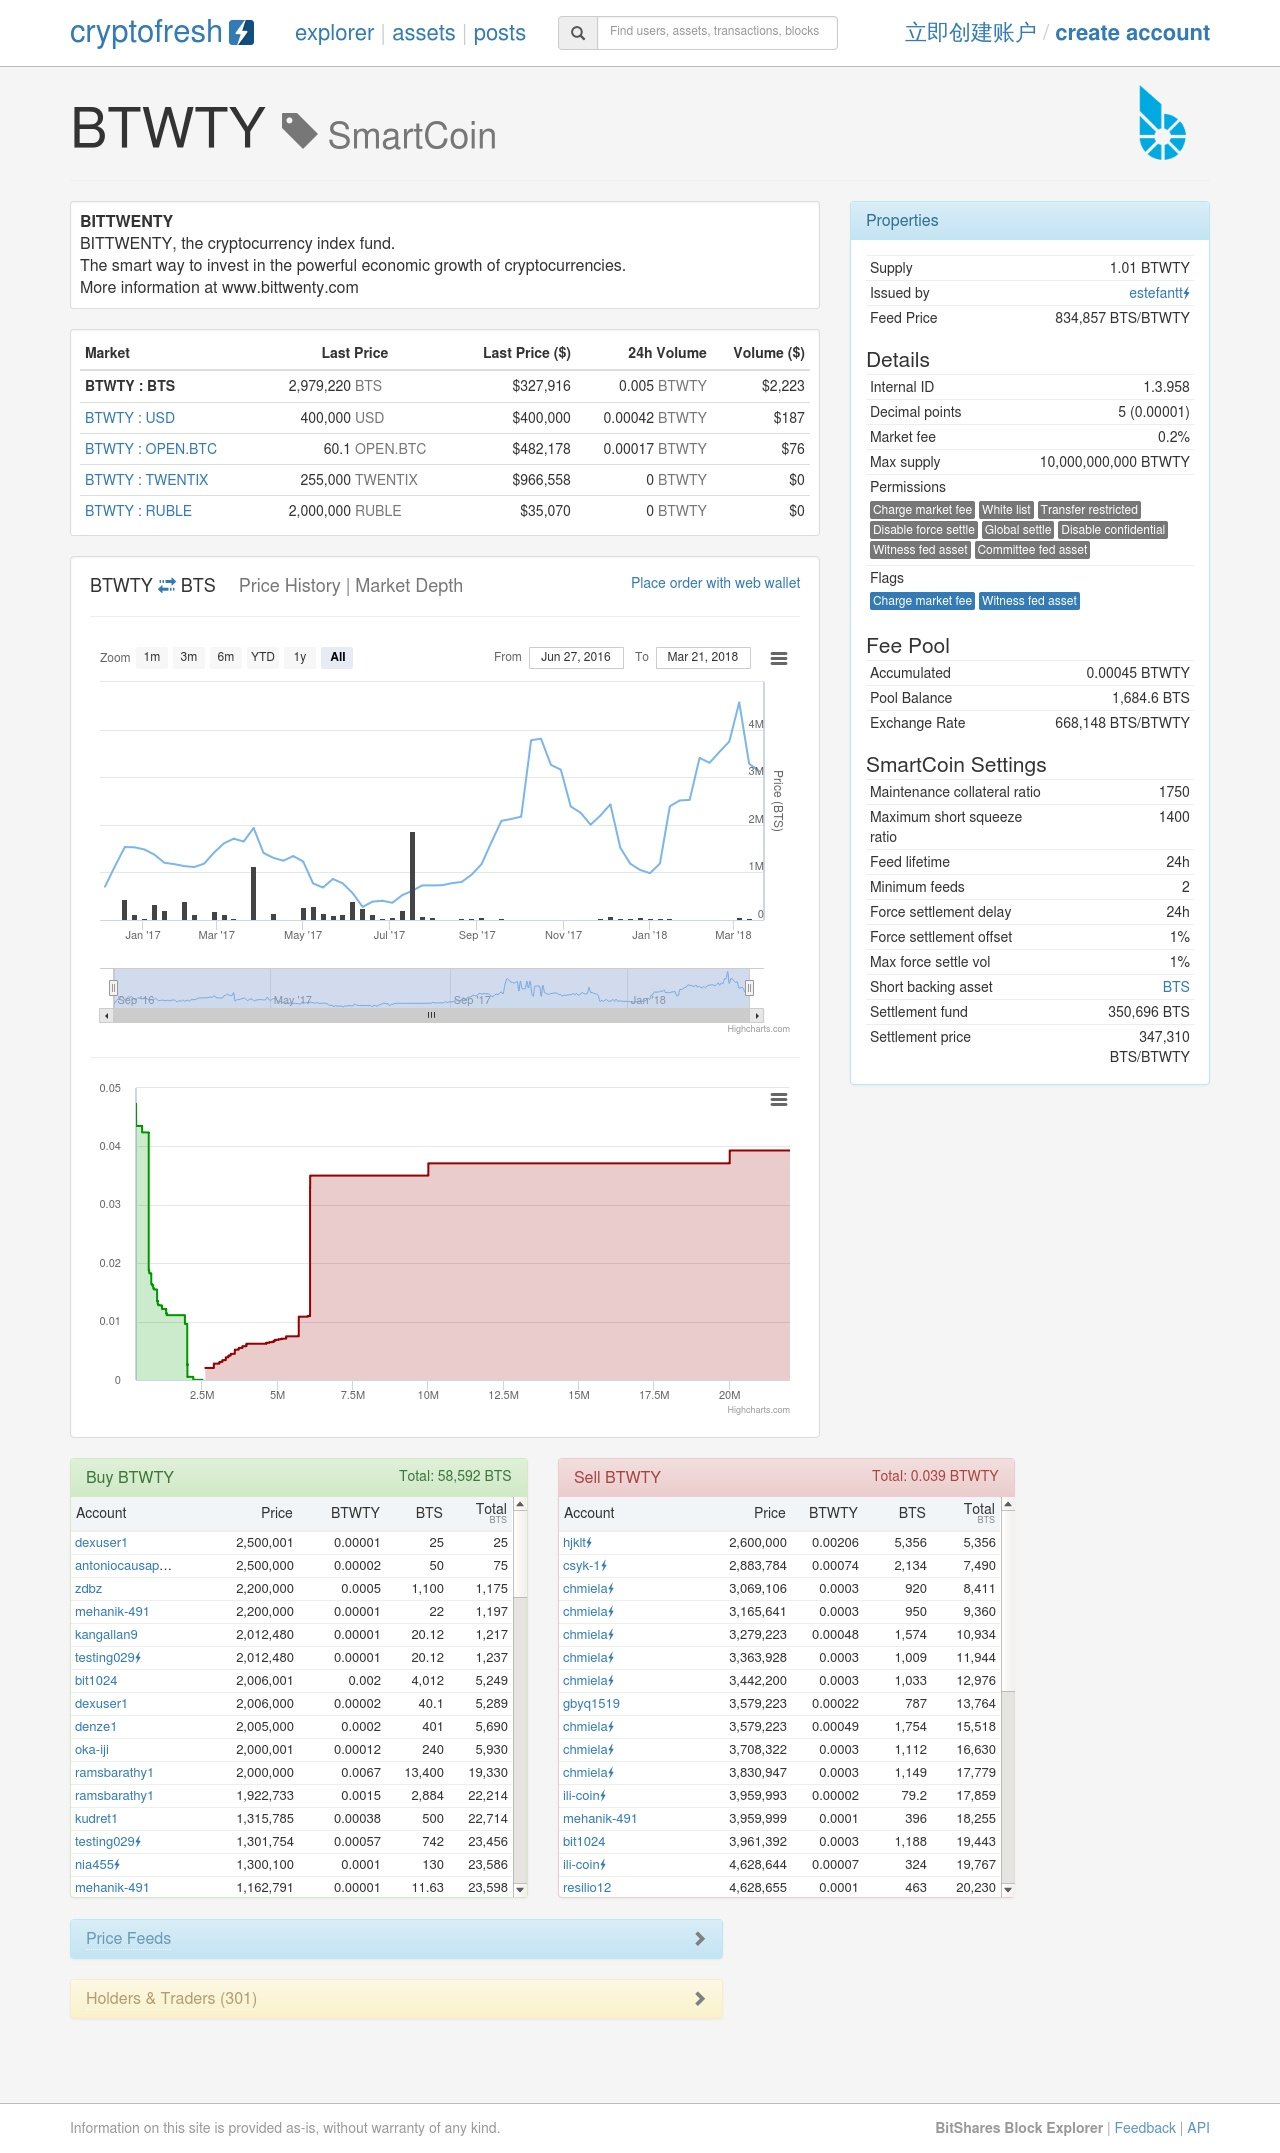Click navigator scroll left arrow
The width and height of the screenshot is (1280, 2153).
coord(106,1015)
